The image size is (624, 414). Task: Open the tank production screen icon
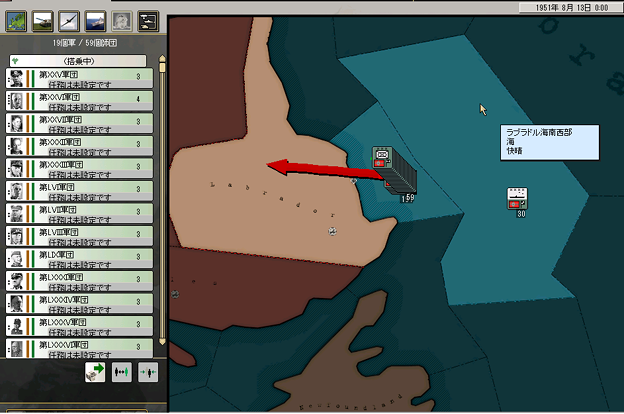pos(43,21)
